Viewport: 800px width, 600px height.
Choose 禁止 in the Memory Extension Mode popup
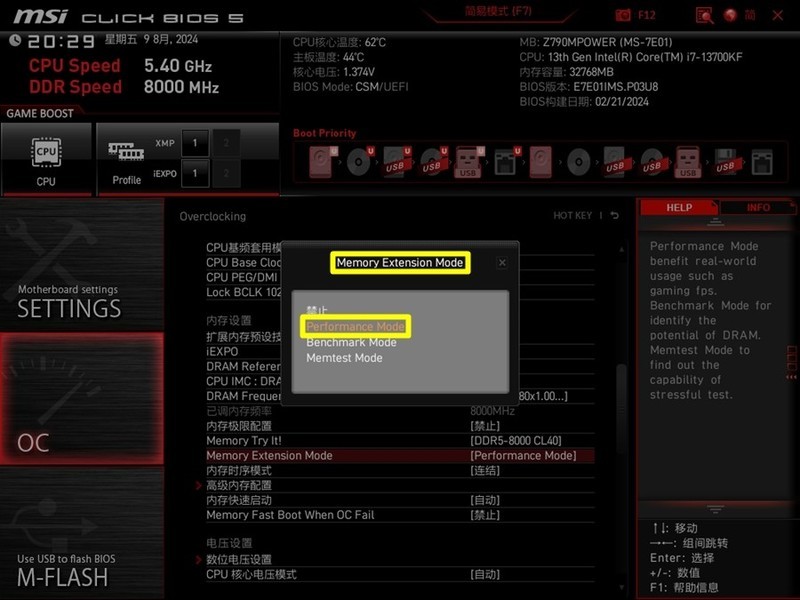point(317,310)
